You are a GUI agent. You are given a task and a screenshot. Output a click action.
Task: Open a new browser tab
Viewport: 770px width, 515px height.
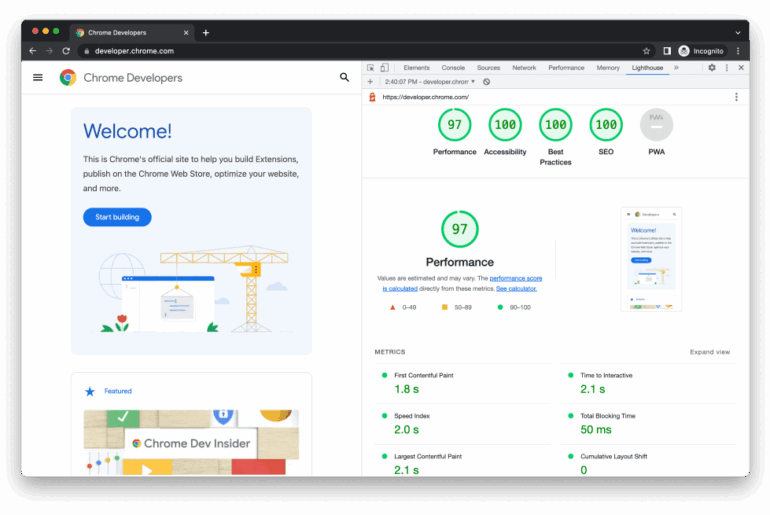pyautogui.click(x=206, y=32)
